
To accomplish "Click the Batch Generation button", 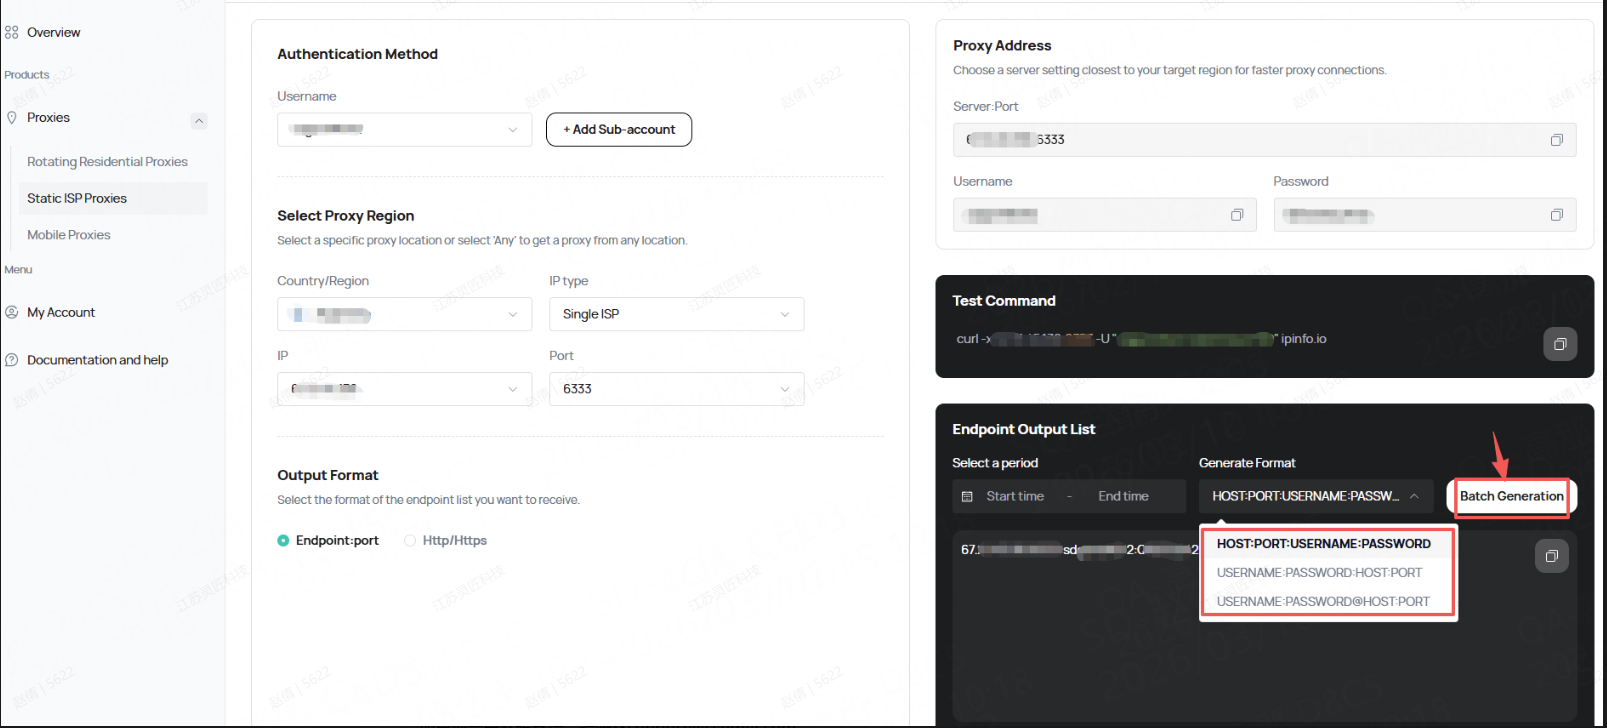I will 1511,497.
